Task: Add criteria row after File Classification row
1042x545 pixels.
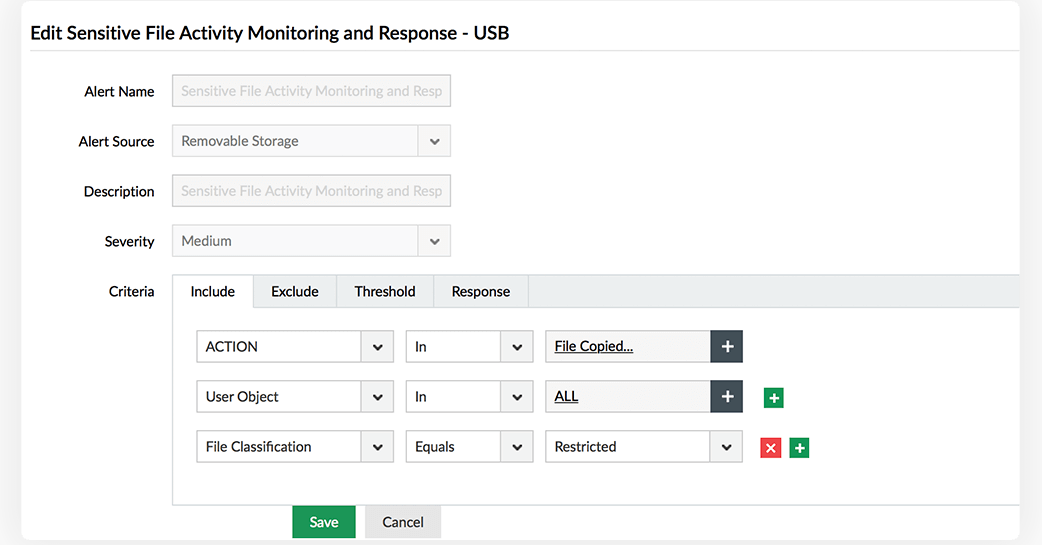Action: (x=799, y=448)
